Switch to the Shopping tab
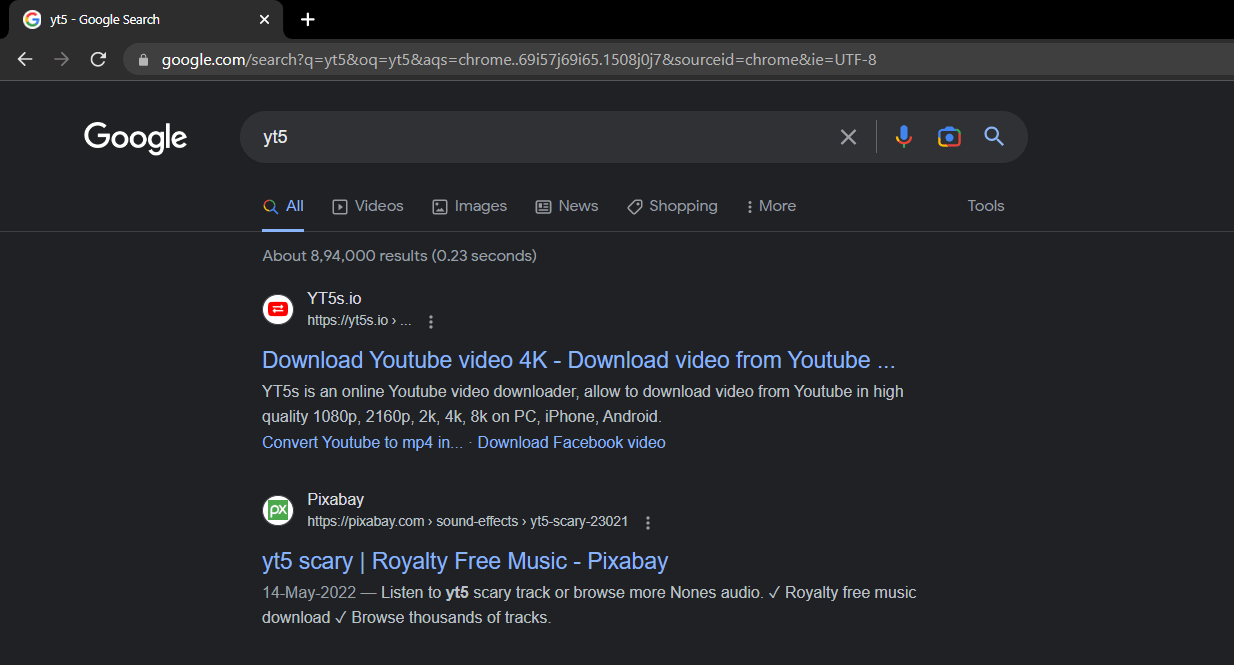1234x665 pixels. coord(672,206)
